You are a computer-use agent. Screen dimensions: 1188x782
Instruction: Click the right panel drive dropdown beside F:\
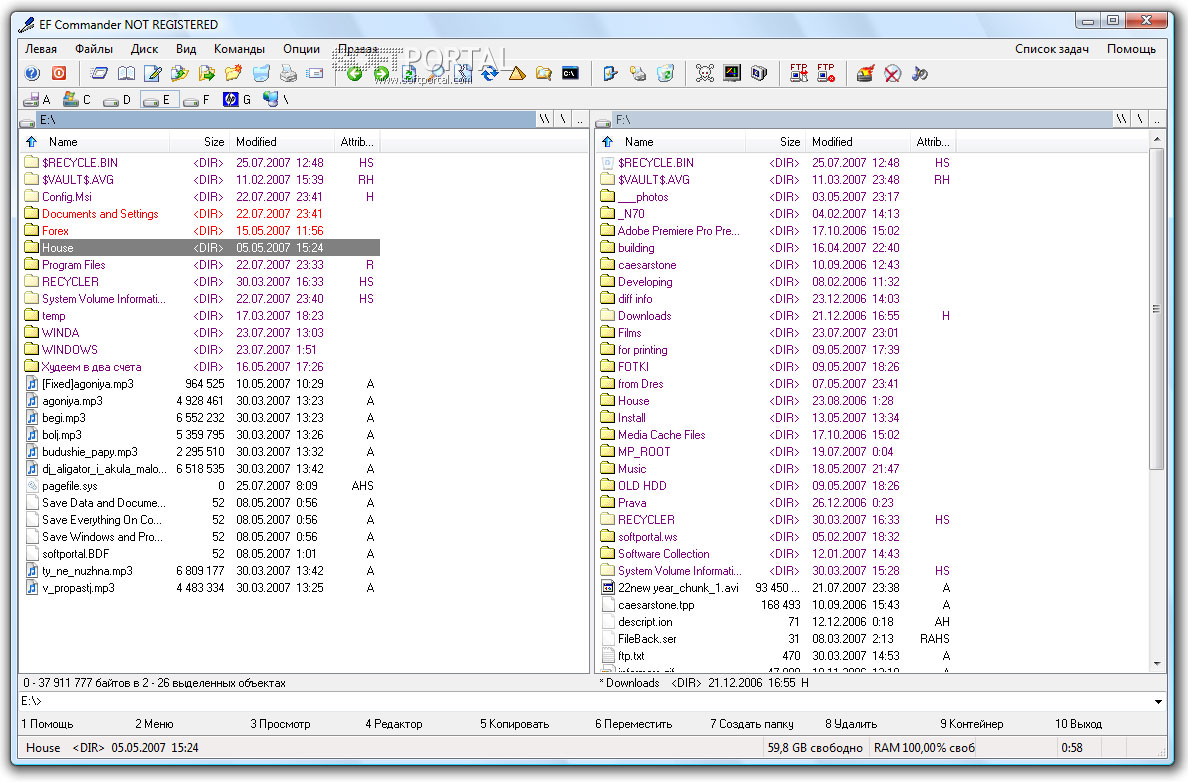click(x=604, y=120)
